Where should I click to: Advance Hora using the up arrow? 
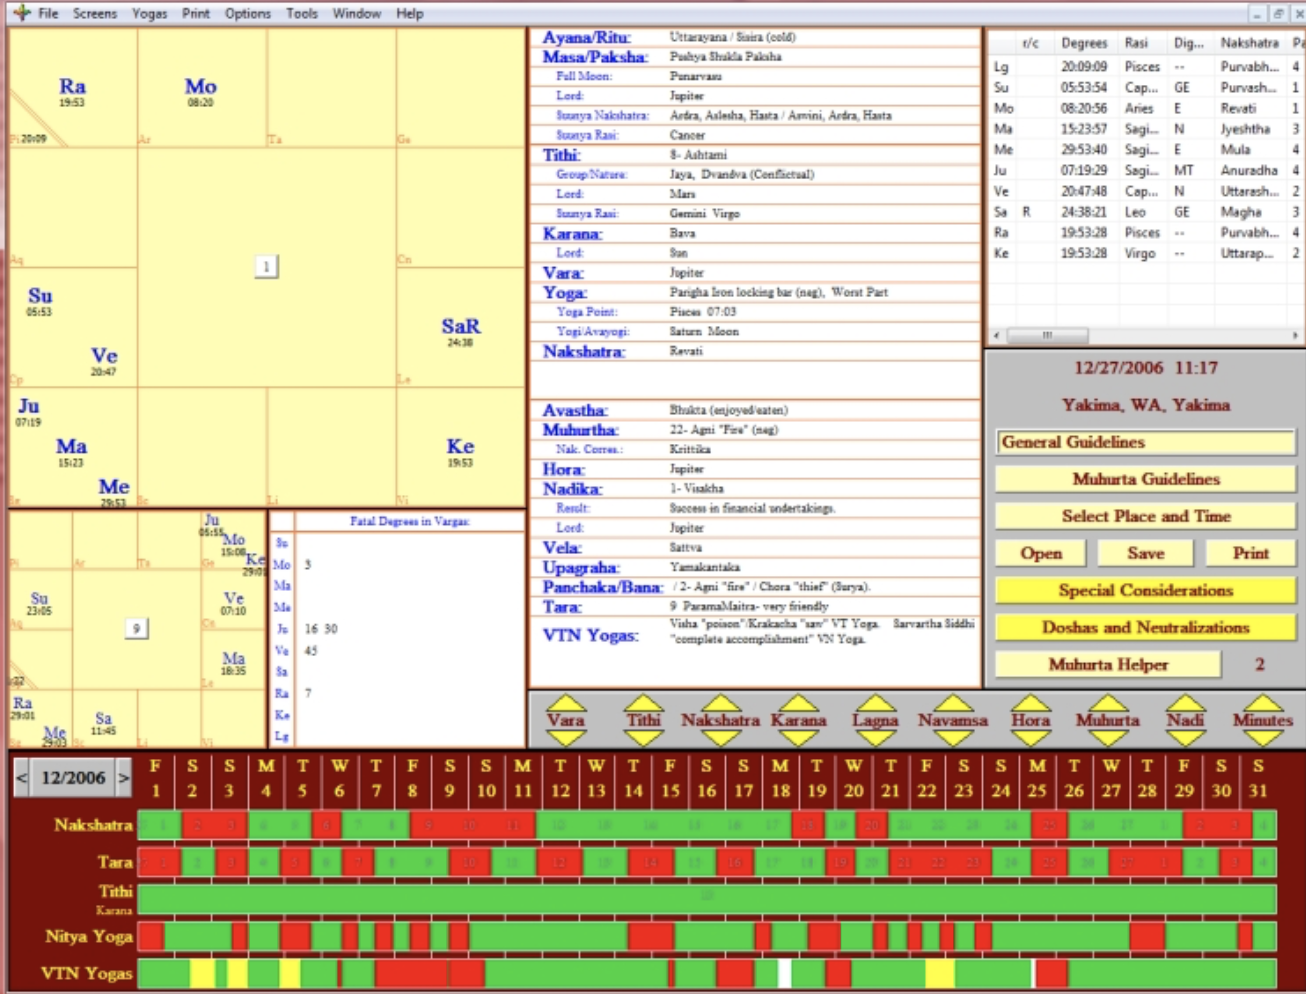click(1030, 702)
